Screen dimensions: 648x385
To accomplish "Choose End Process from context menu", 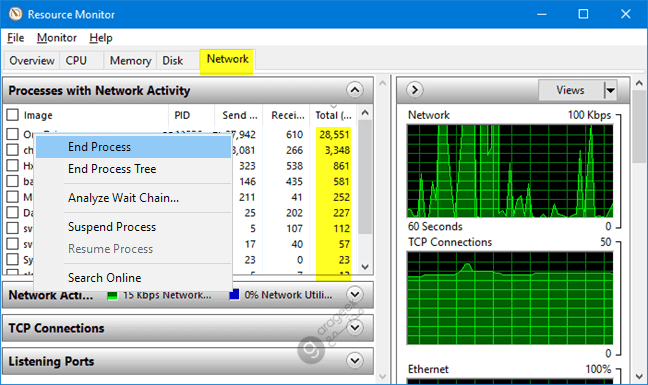I will (x=133, y=147).
